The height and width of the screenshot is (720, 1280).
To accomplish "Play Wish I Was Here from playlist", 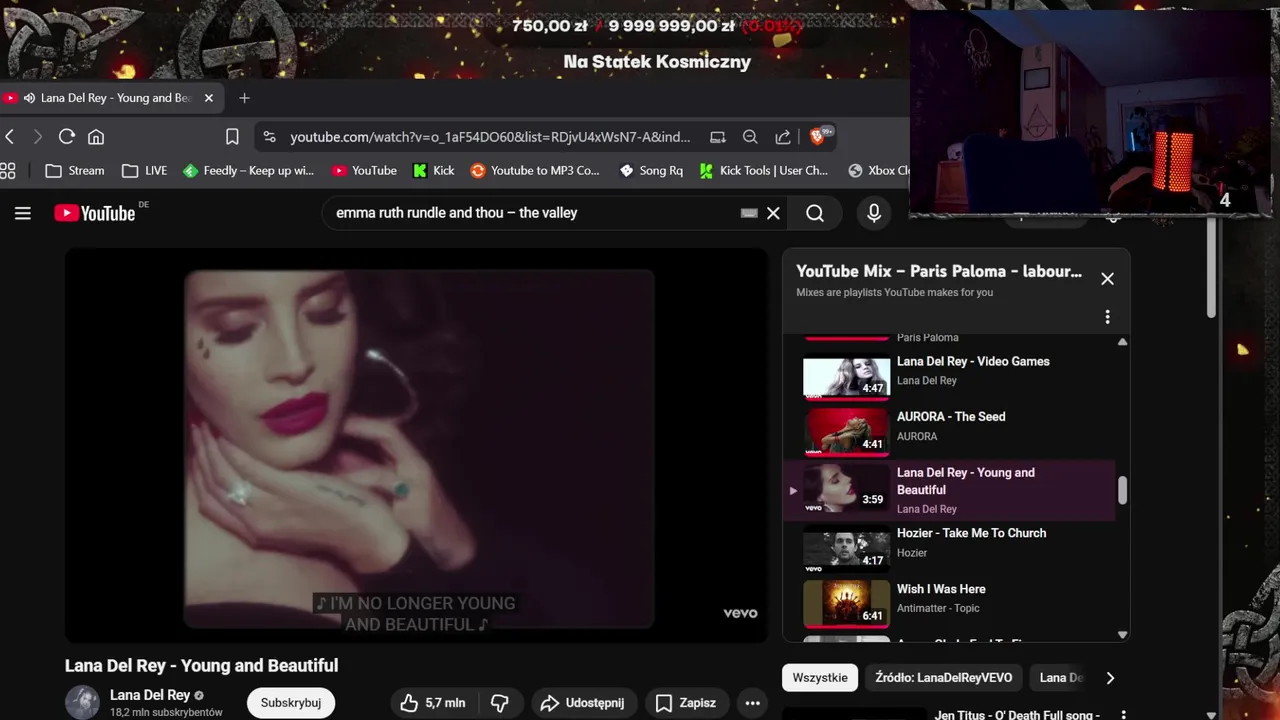I will (x=941, y=590).
